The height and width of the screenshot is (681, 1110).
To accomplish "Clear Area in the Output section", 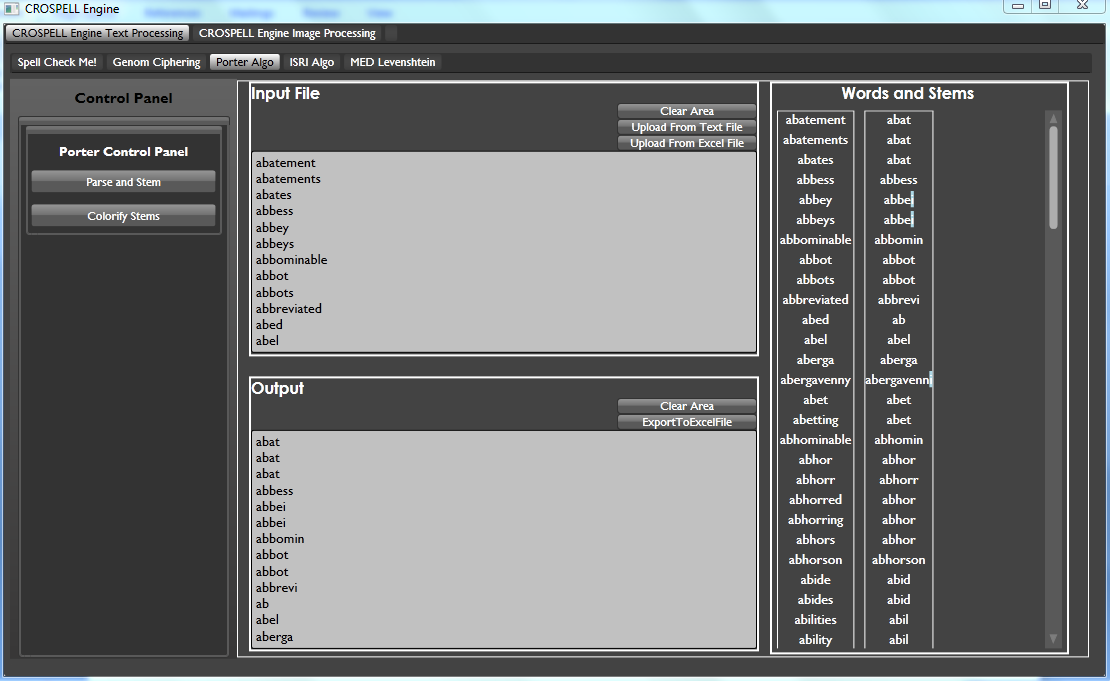I will point(687,406).
